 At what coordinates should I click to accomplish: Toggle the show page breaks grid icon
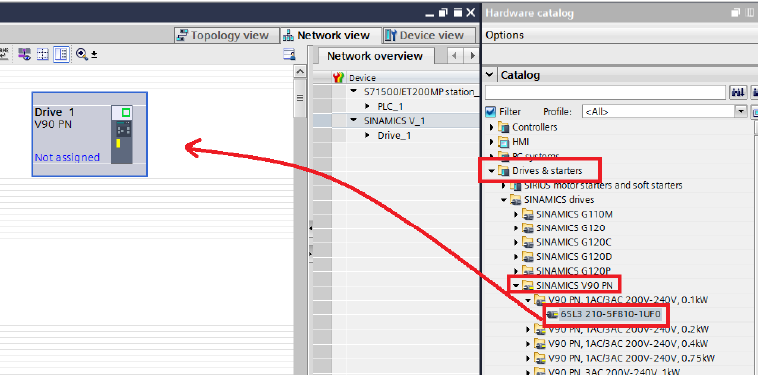coord(43,54)
